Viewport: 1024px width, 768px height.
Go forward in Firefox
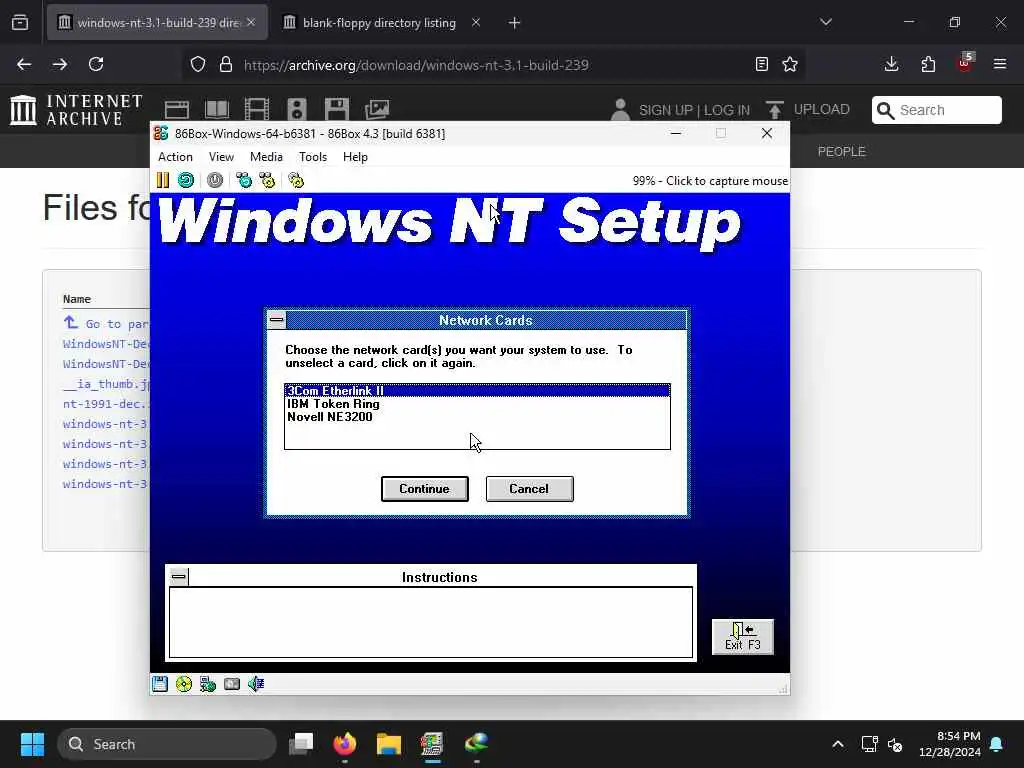click(59, 64)
